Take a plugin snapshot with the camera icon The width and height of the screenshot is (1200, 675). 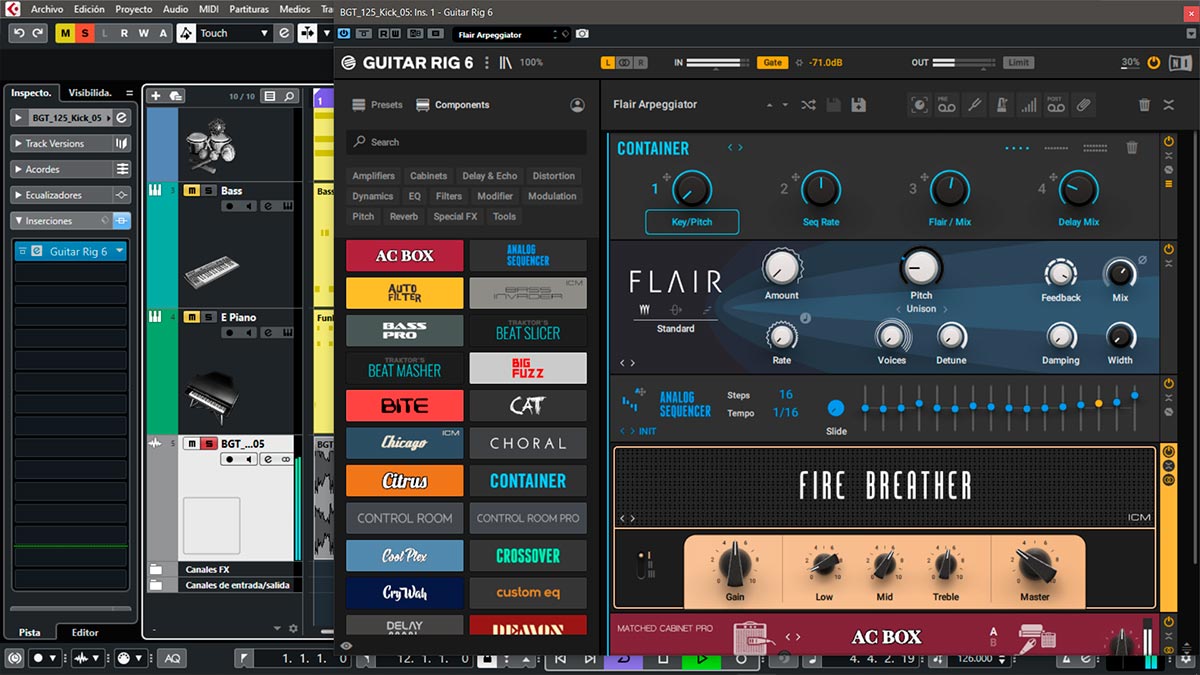(582, 34)
